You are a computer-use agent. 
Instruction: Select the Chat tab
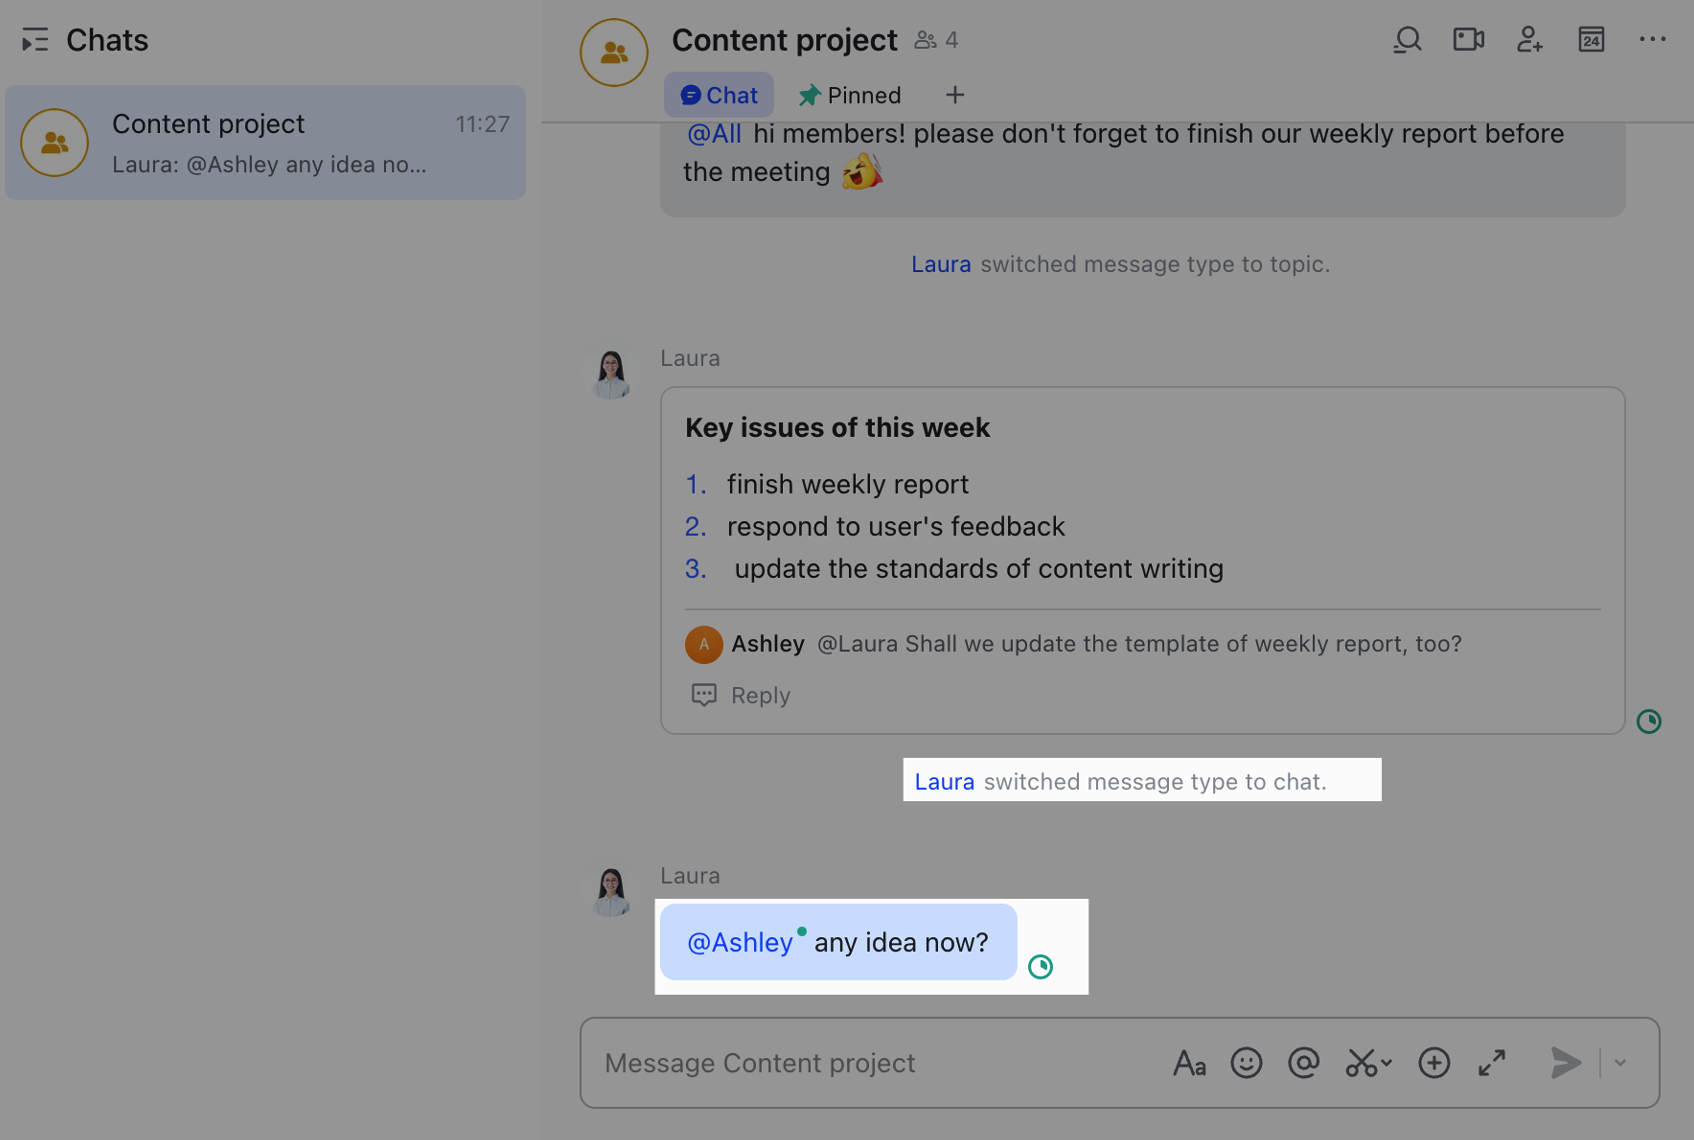click(719, 95)
